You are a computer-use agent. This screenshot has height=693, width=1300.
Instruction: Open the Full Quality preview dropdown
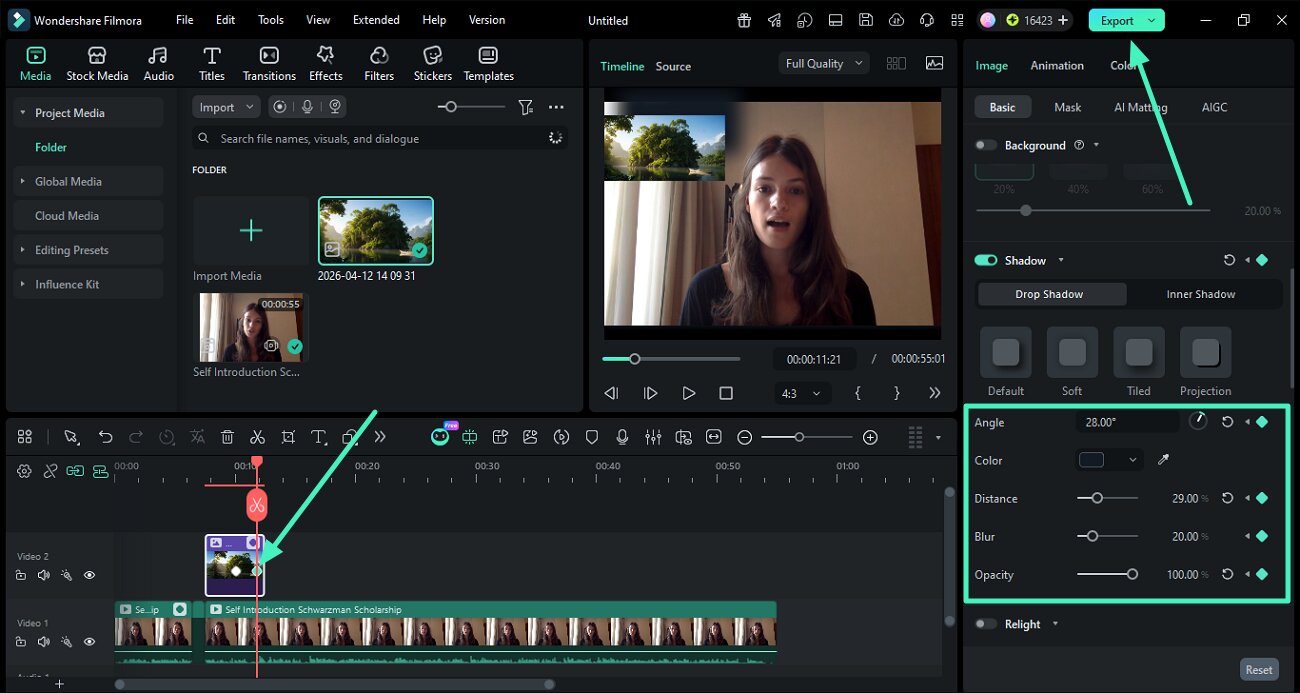(x=823, y=63)
